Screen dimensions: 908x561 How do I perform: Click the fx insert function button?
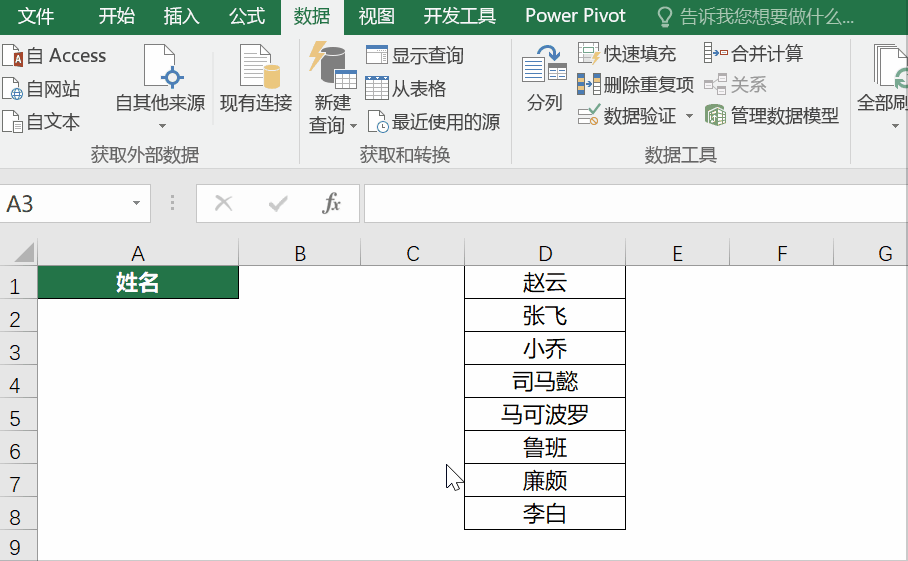[x=331, y=203]
